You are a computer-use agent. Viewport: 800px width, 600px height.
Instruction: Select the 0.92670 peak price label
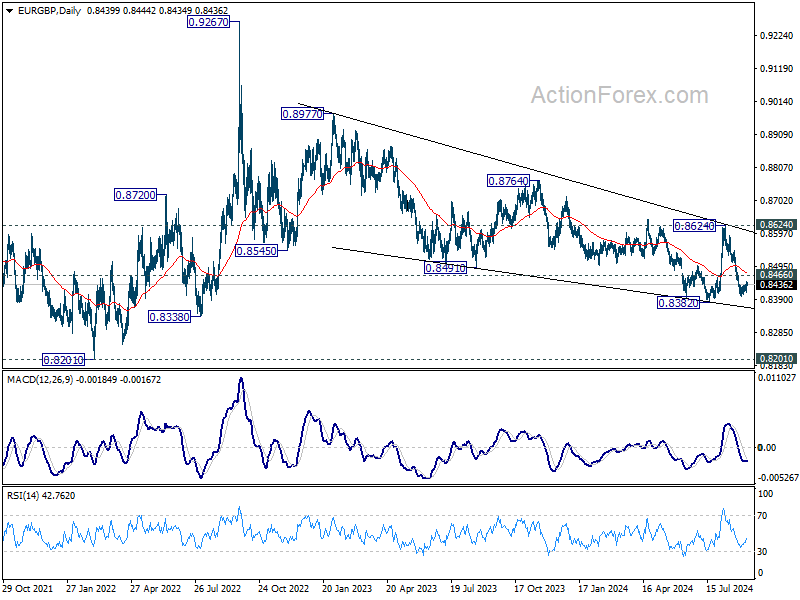click(208, 22)
